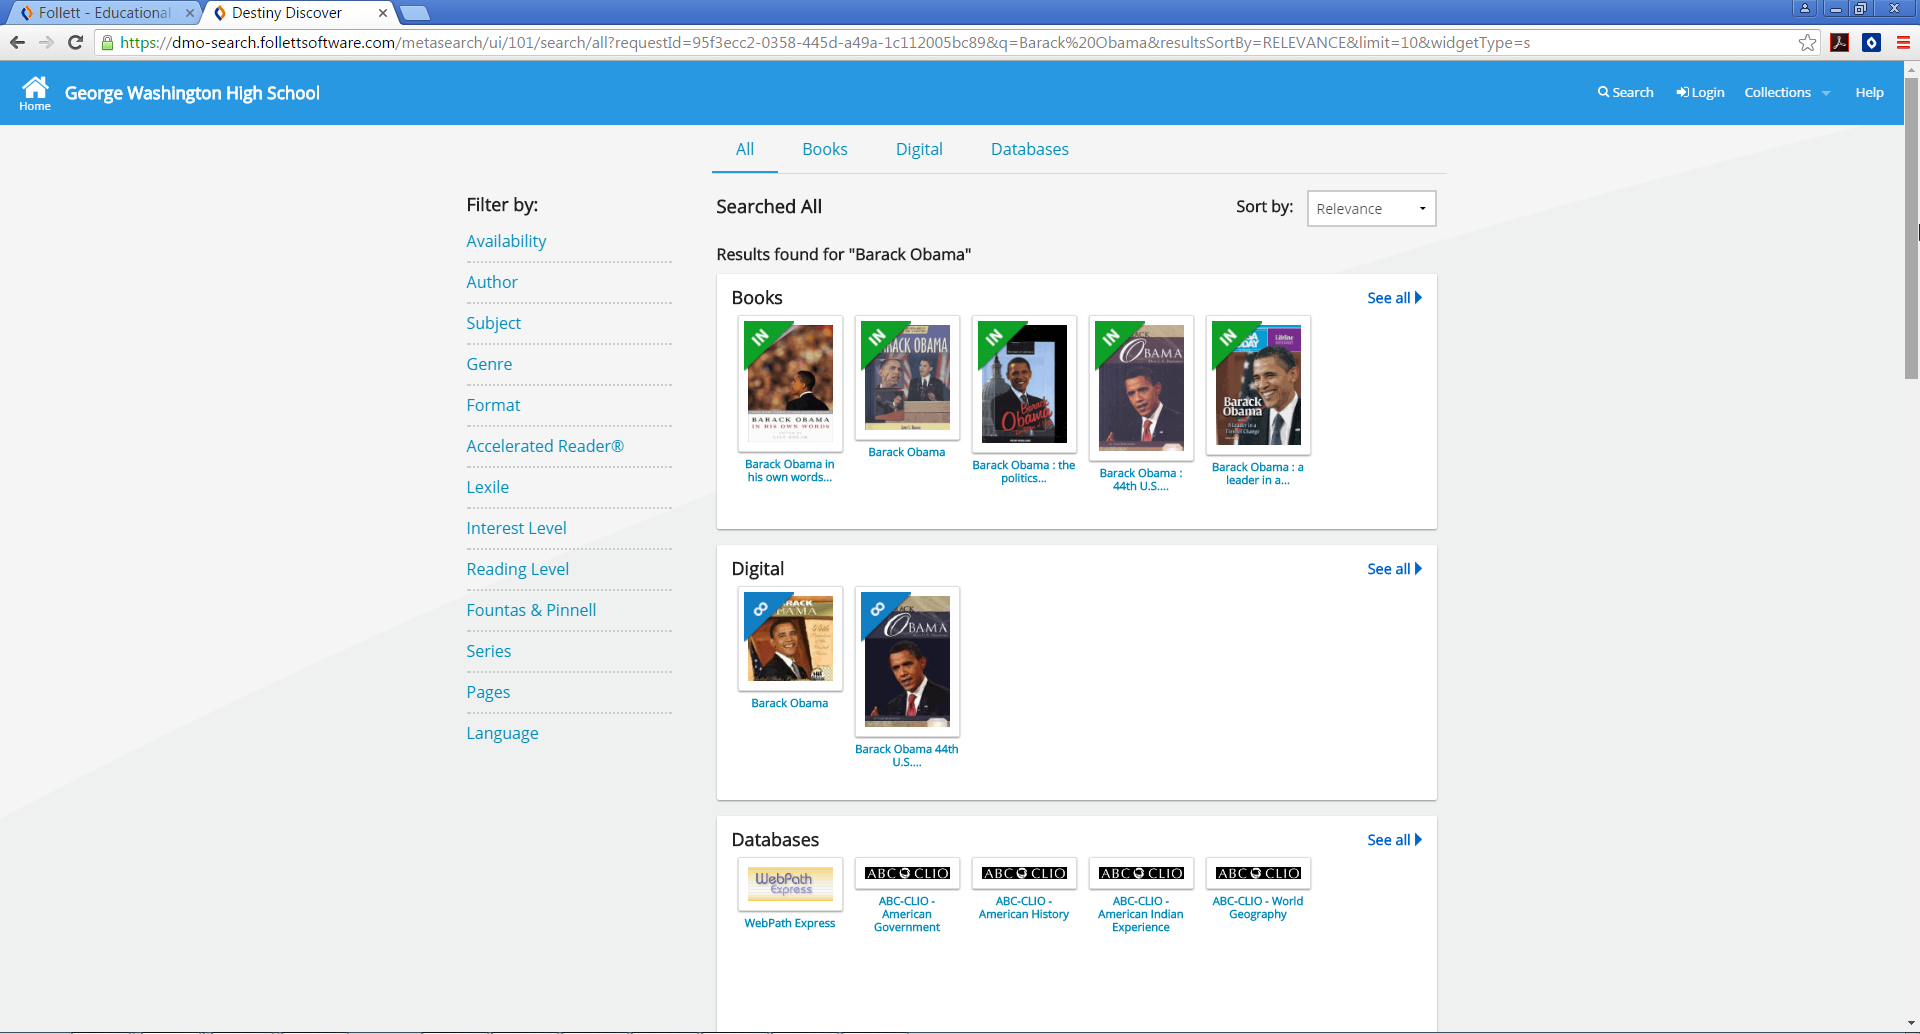The height and width of the screenshot is (1034, 1920).
Task: Click the WebPath Express link
Action: point(790,923)
